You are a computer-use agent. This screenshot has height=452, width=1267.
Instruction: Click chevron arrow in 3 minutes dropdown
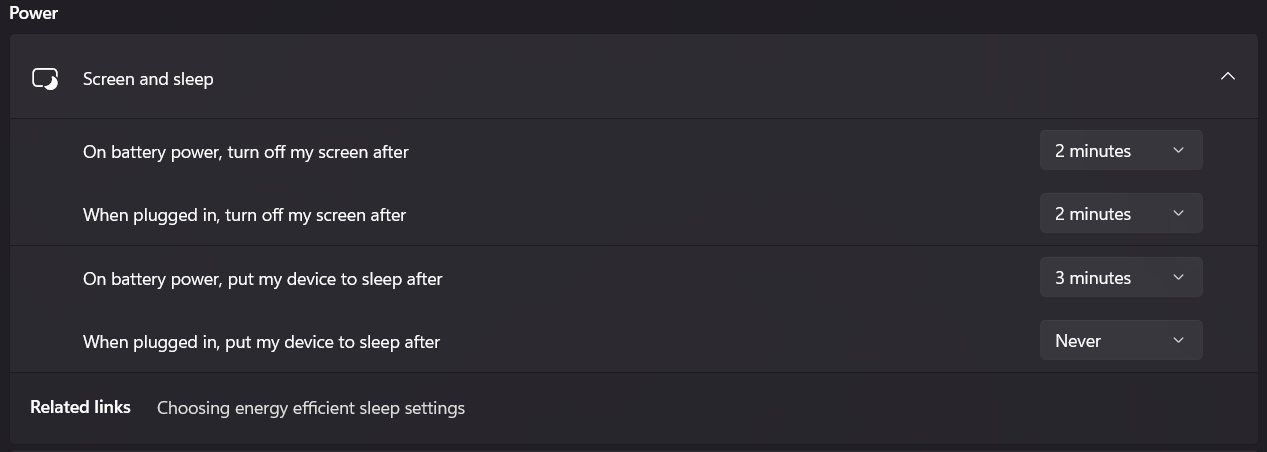(1178, 278)
